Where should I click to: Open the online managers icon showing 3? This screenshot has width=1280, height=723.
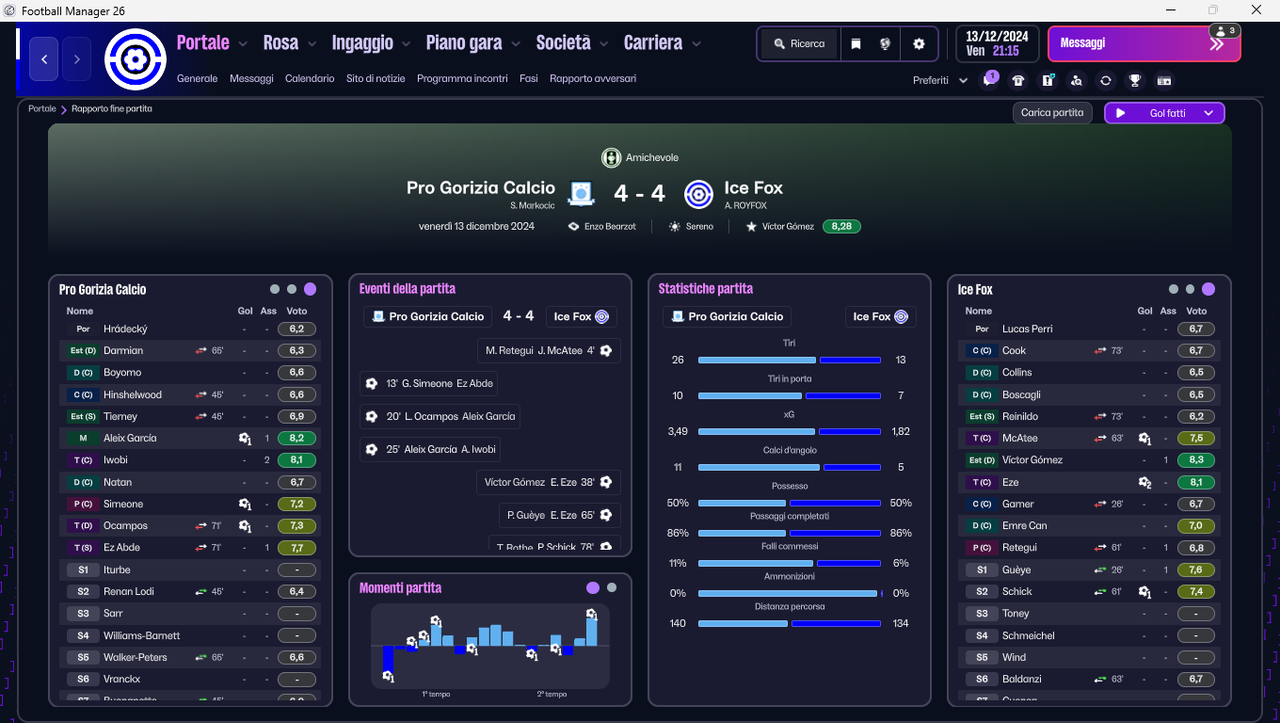pyautogui.click(x=1227, y=31)
